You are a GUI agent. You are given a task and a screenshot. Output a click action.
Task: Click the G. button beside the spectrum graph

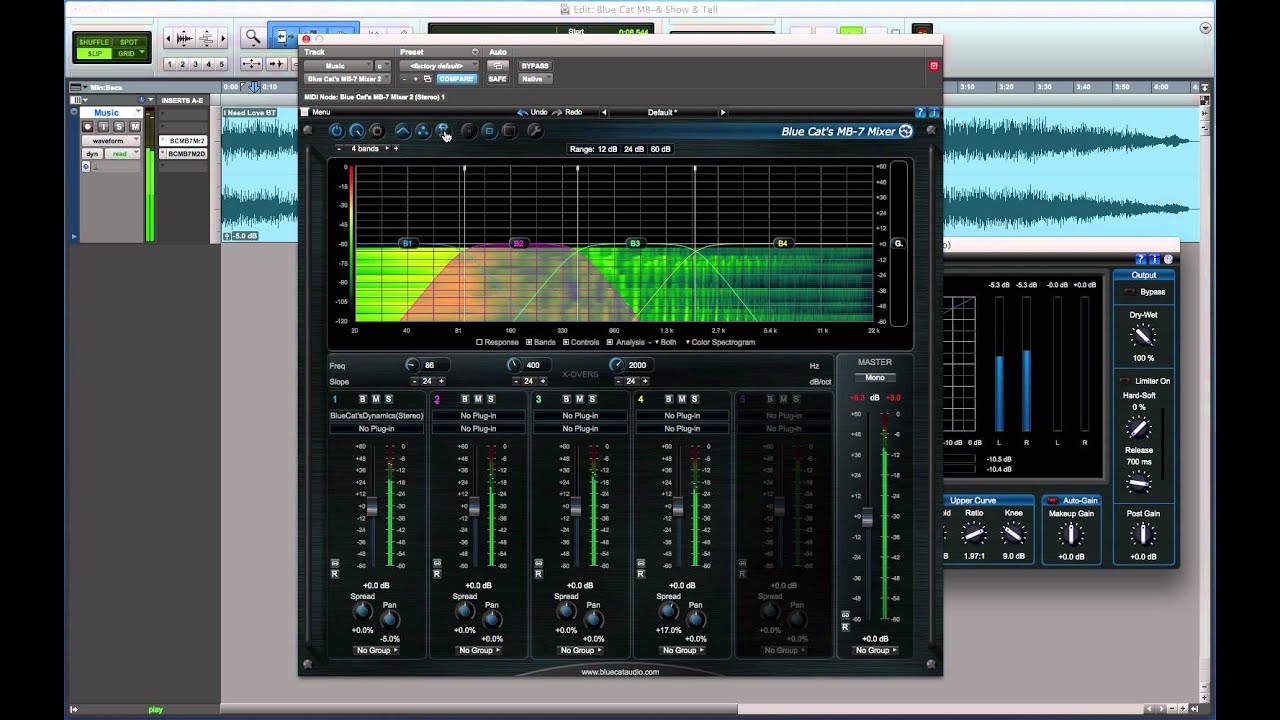pos(898,243)
